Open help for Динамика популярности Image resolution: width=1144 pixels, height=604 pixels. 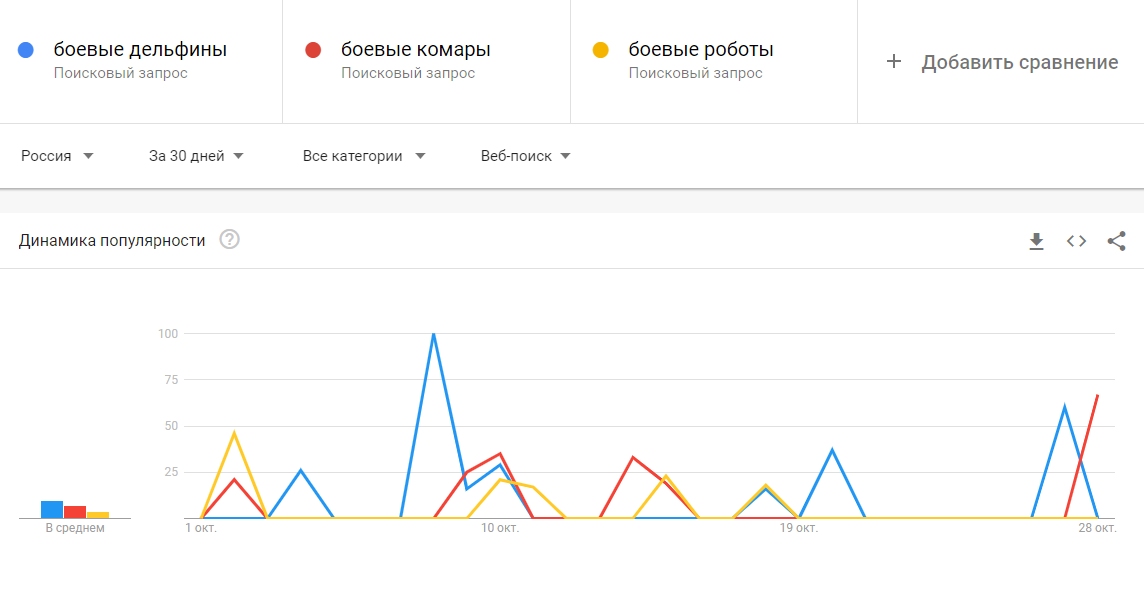click(x=230, y=240)
